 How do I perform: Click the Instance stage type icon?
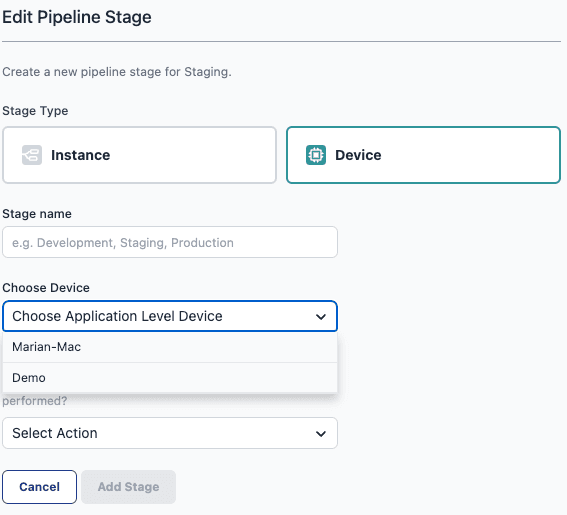point(32,155)
